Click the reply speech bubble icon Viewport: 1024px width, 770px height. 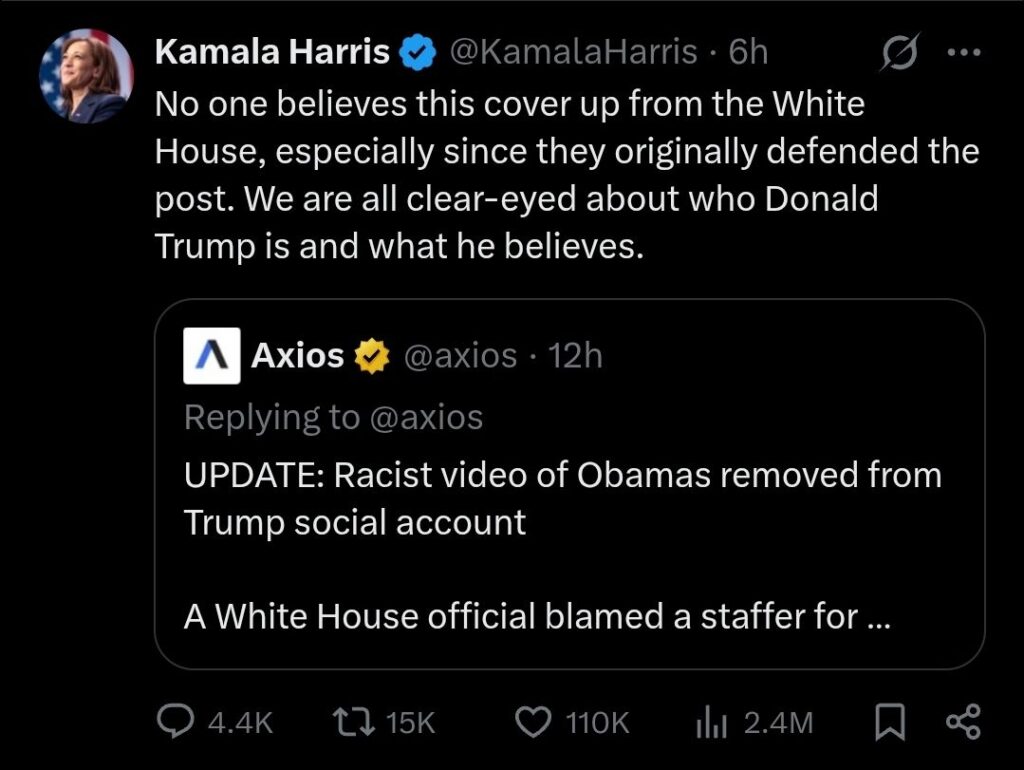point(180,721)
